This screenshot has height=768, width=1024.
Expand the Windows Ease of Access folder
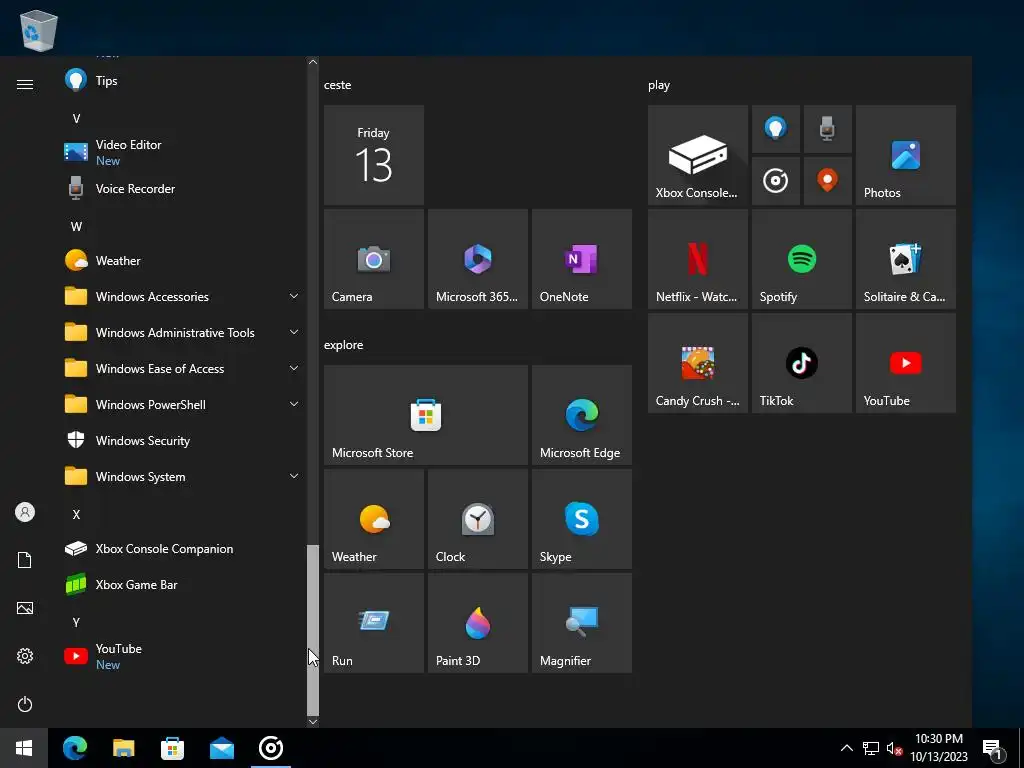point(183,369)
